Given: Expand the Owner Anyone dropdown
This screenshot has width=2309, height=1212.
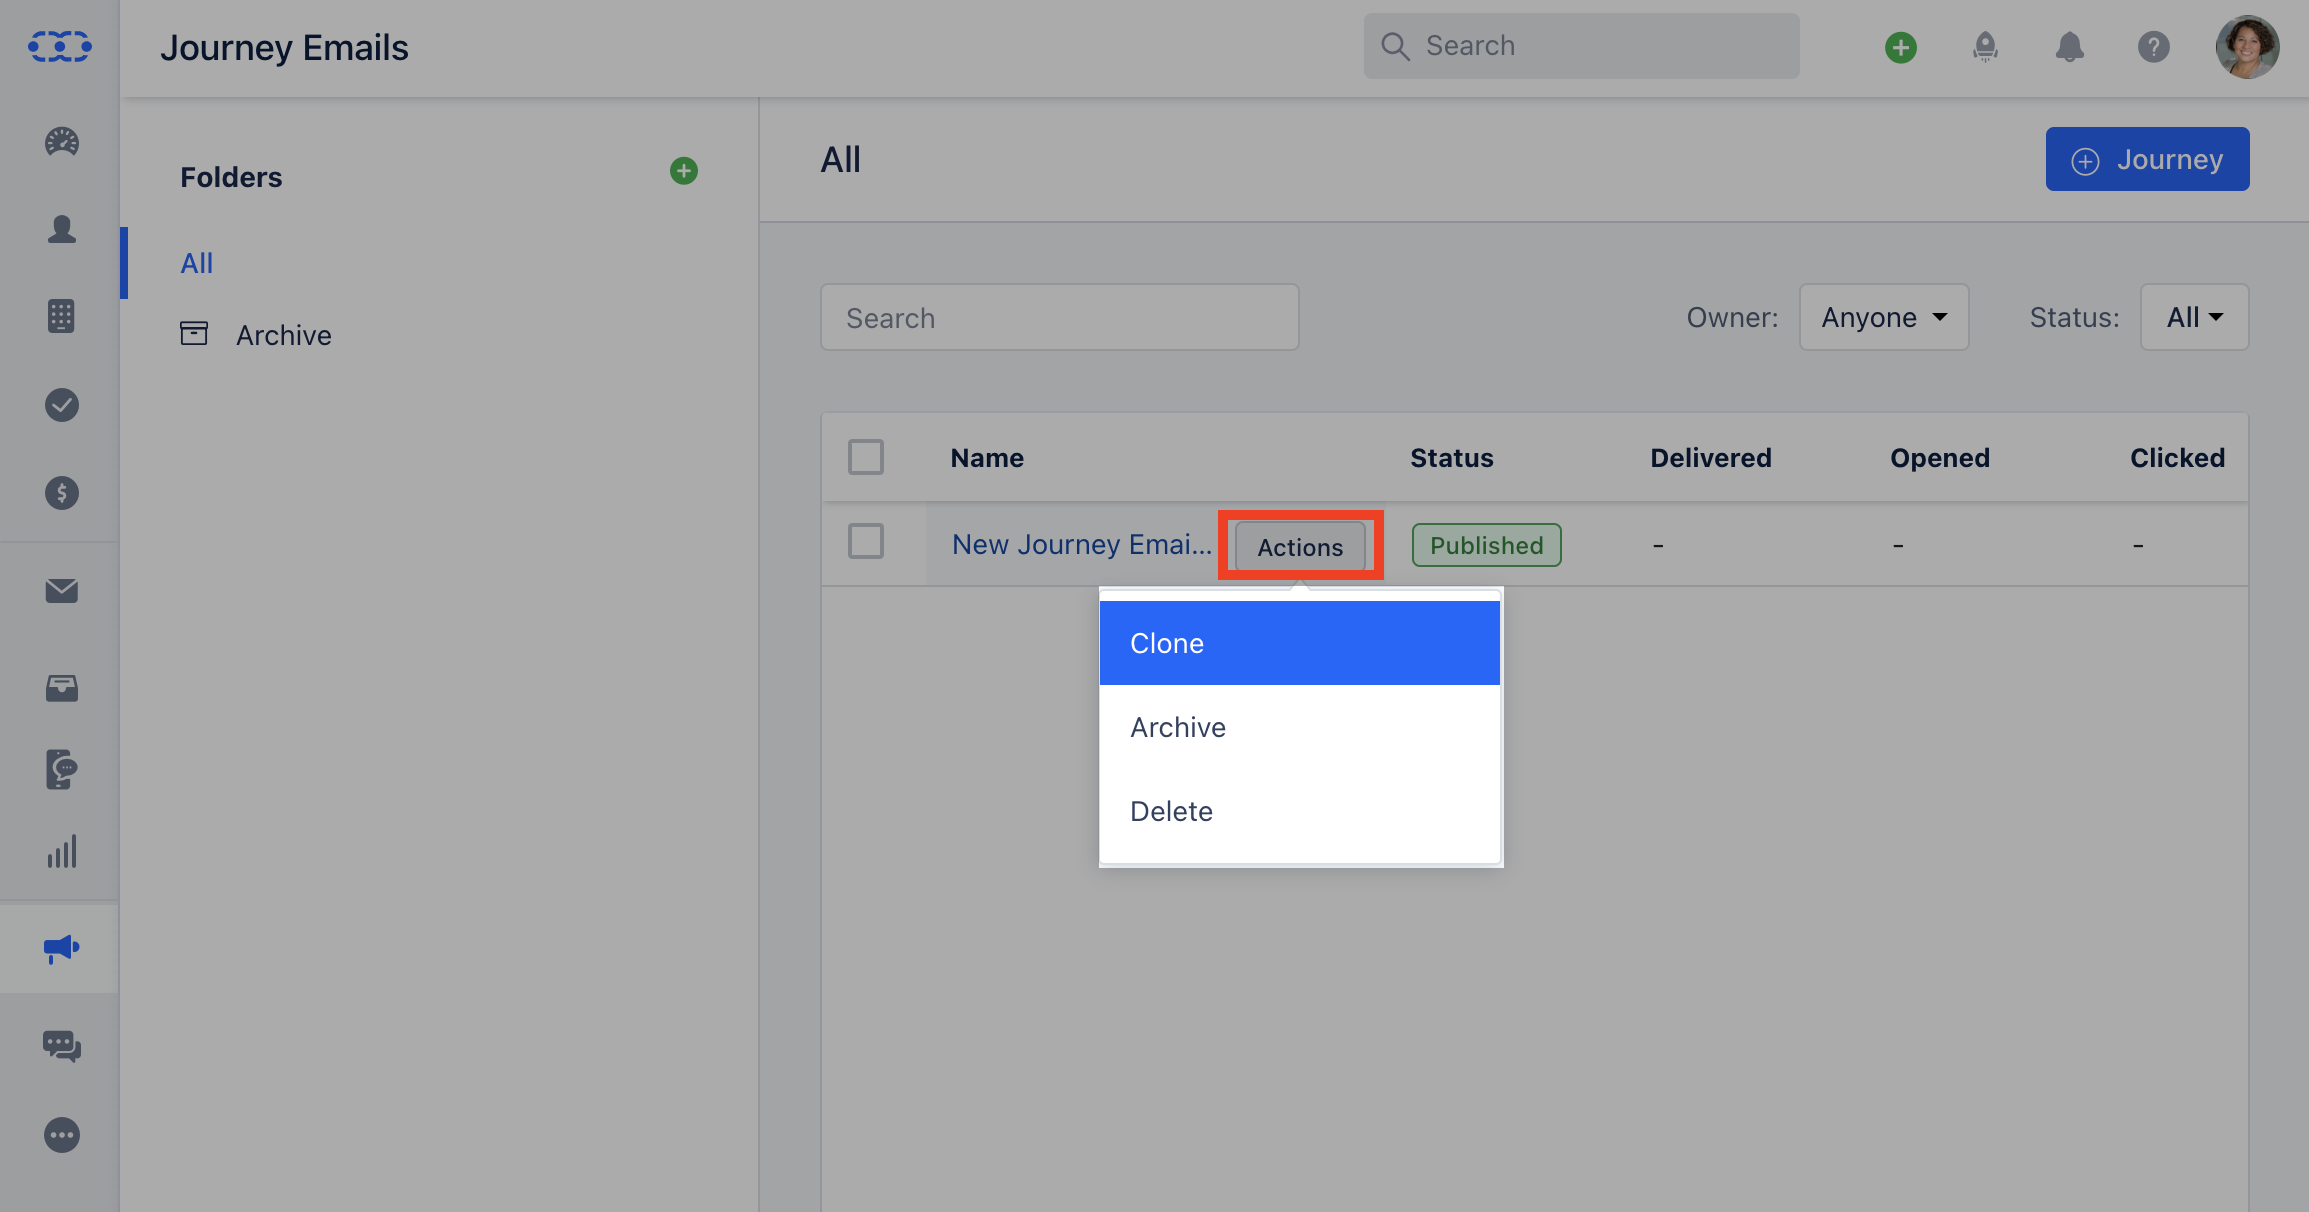Looking at the screenshot, I should tap(1884, 317).
